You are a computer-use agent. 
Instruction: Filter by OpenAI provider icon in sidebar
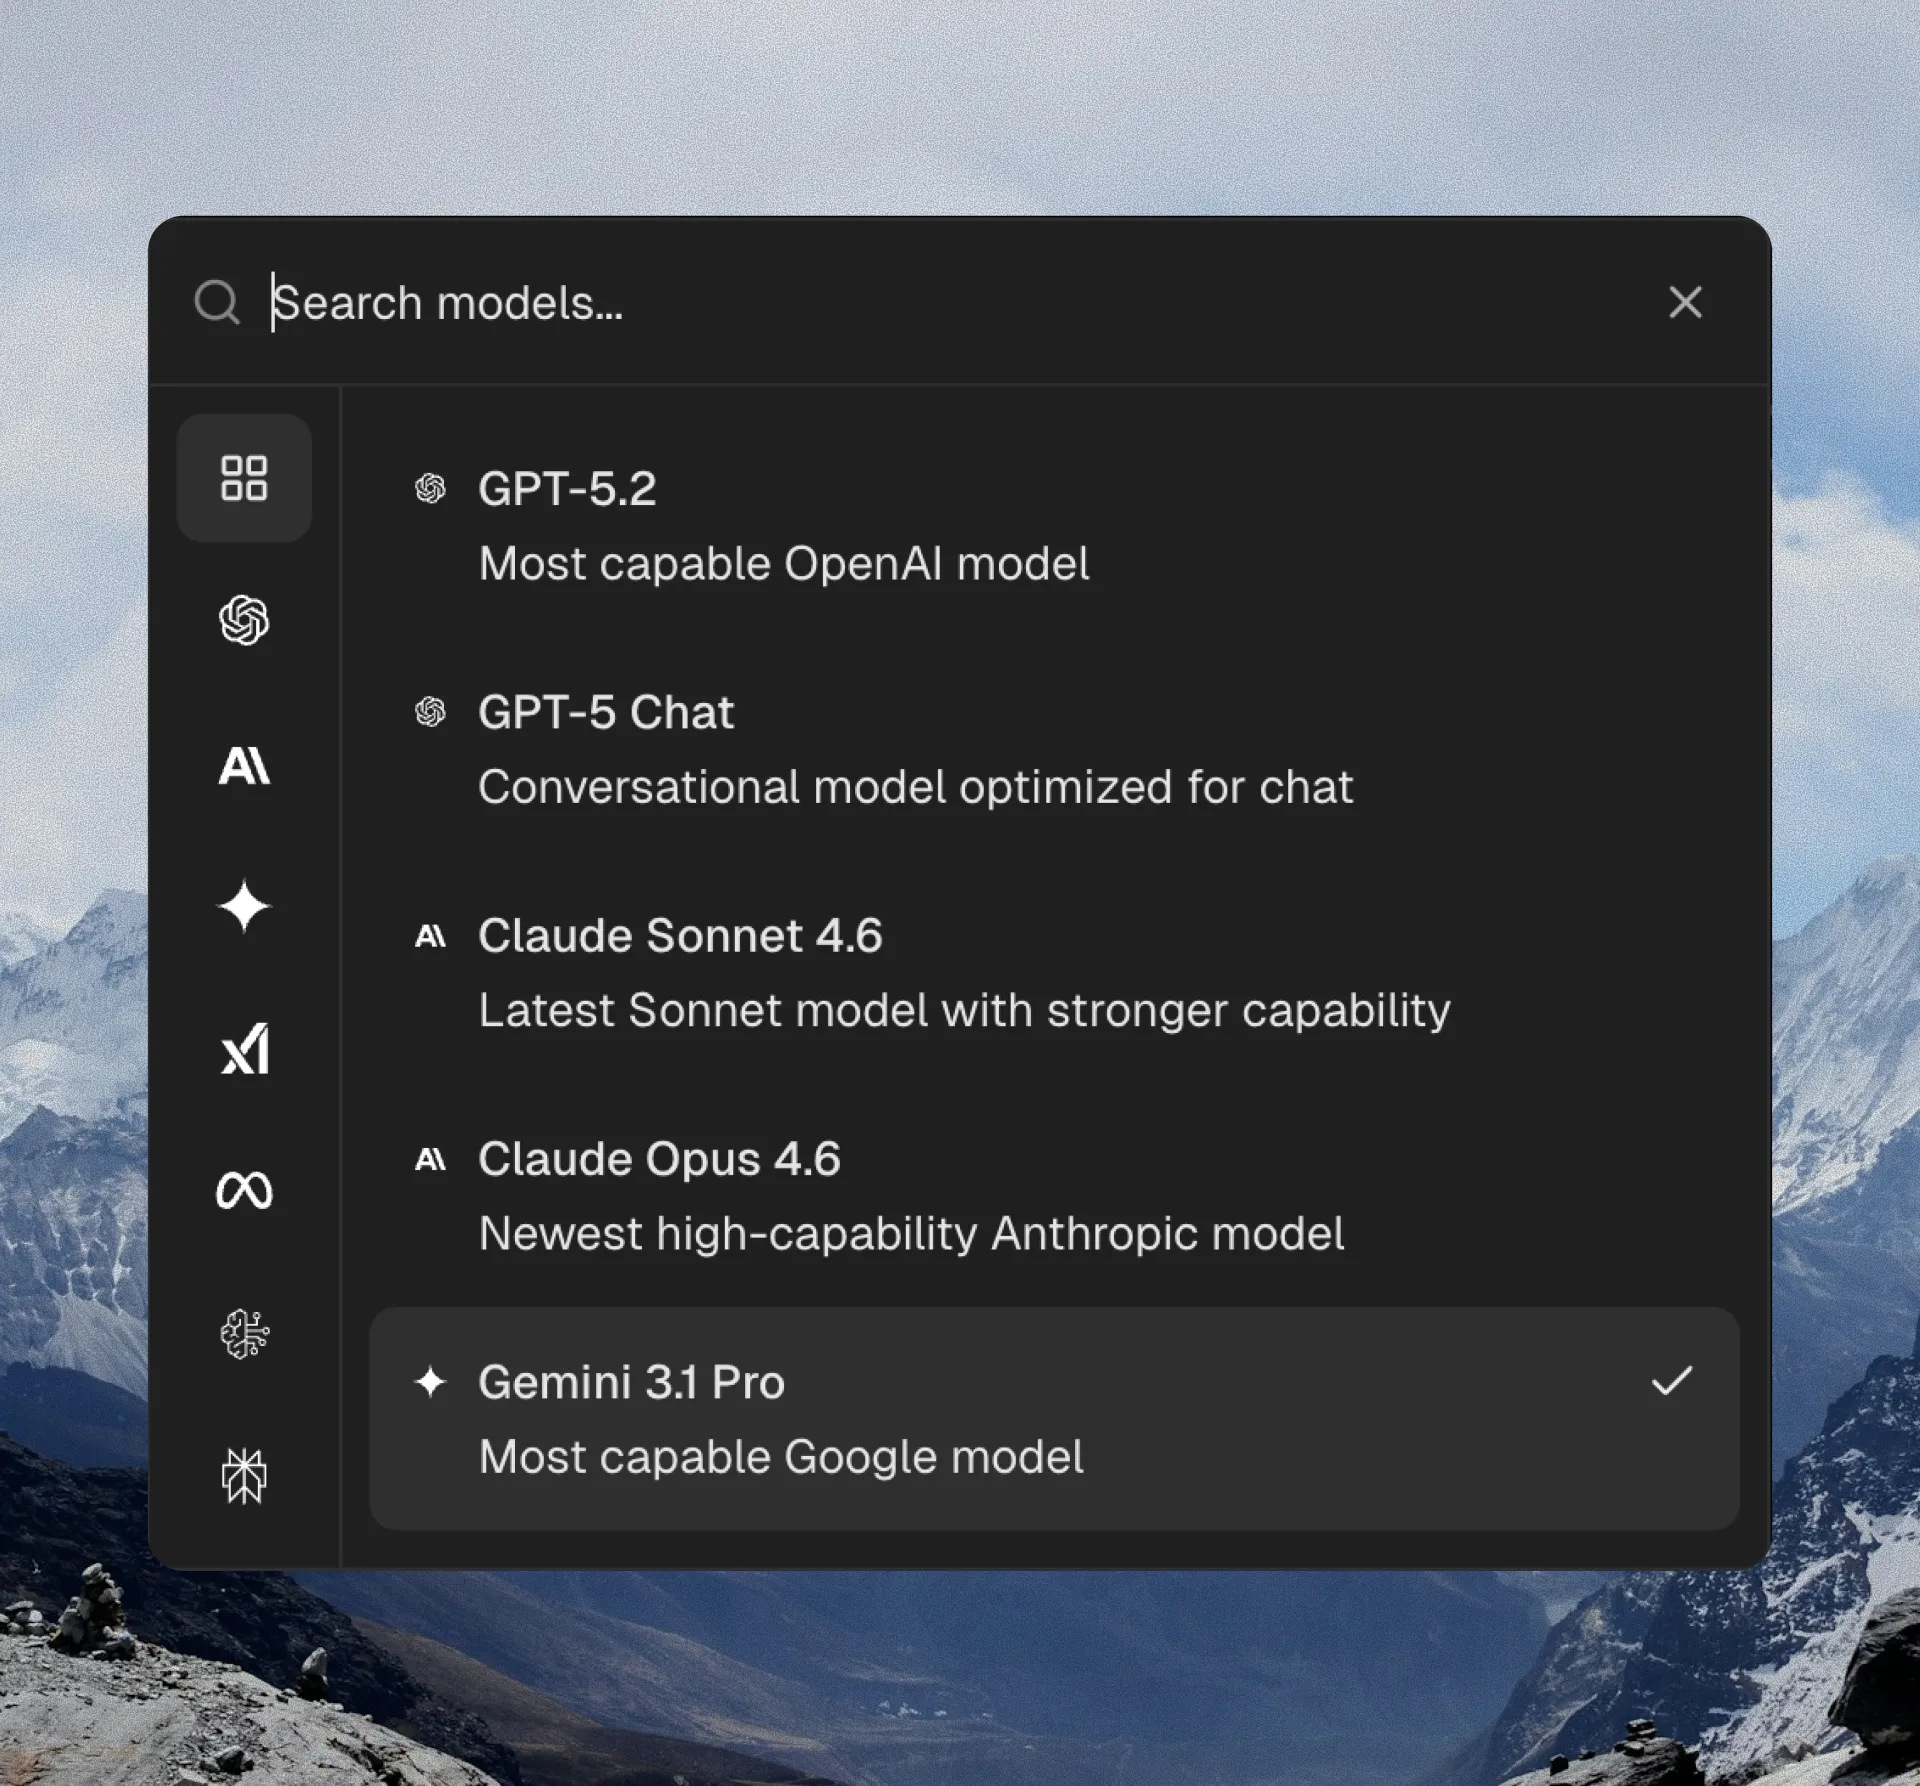[x=244, y=621]
